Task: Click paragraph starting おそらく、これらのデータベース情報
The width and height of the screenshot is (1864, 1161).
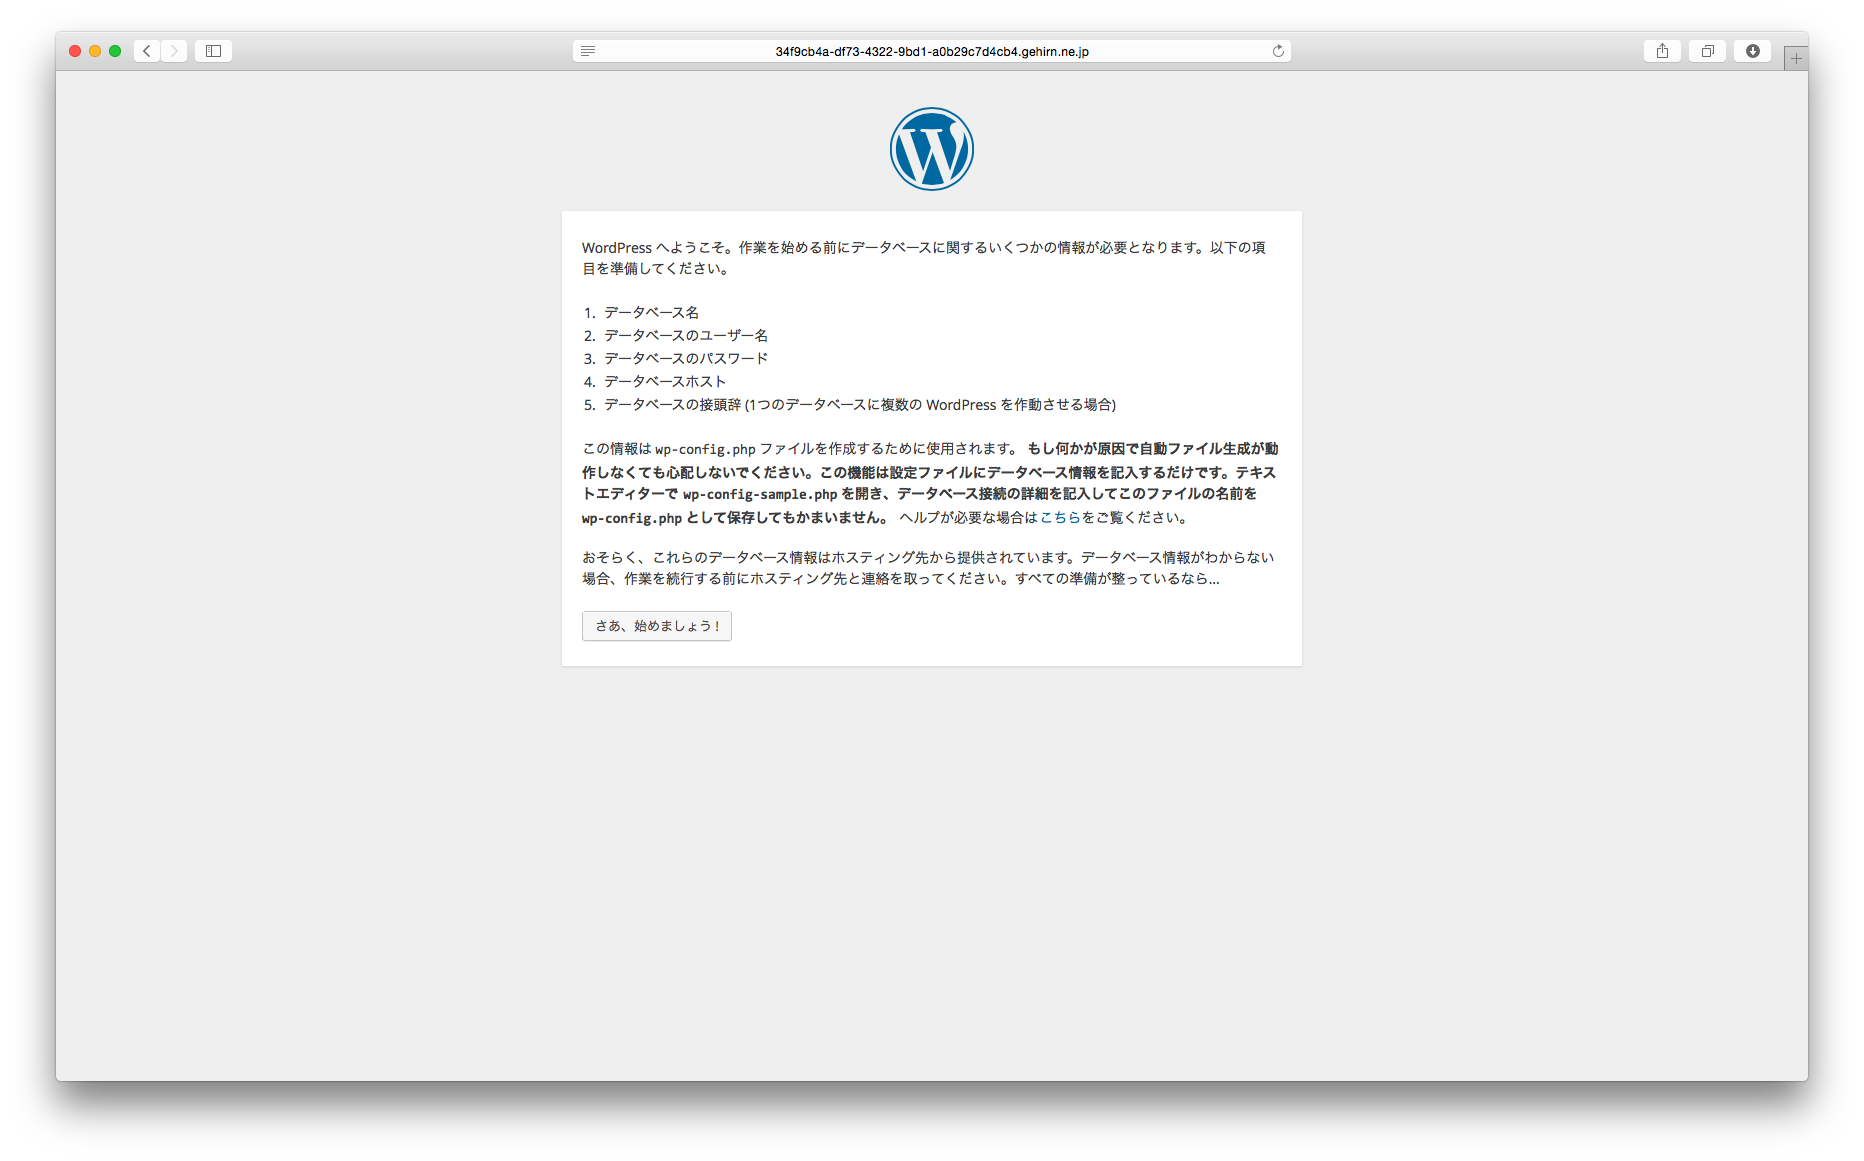Action: (929, 568)
